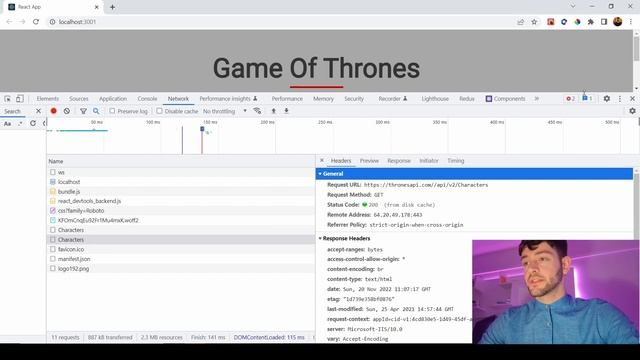Open a new browser tab
The height and width of the screenshot is (360, 640).
(x=112, y=7)
